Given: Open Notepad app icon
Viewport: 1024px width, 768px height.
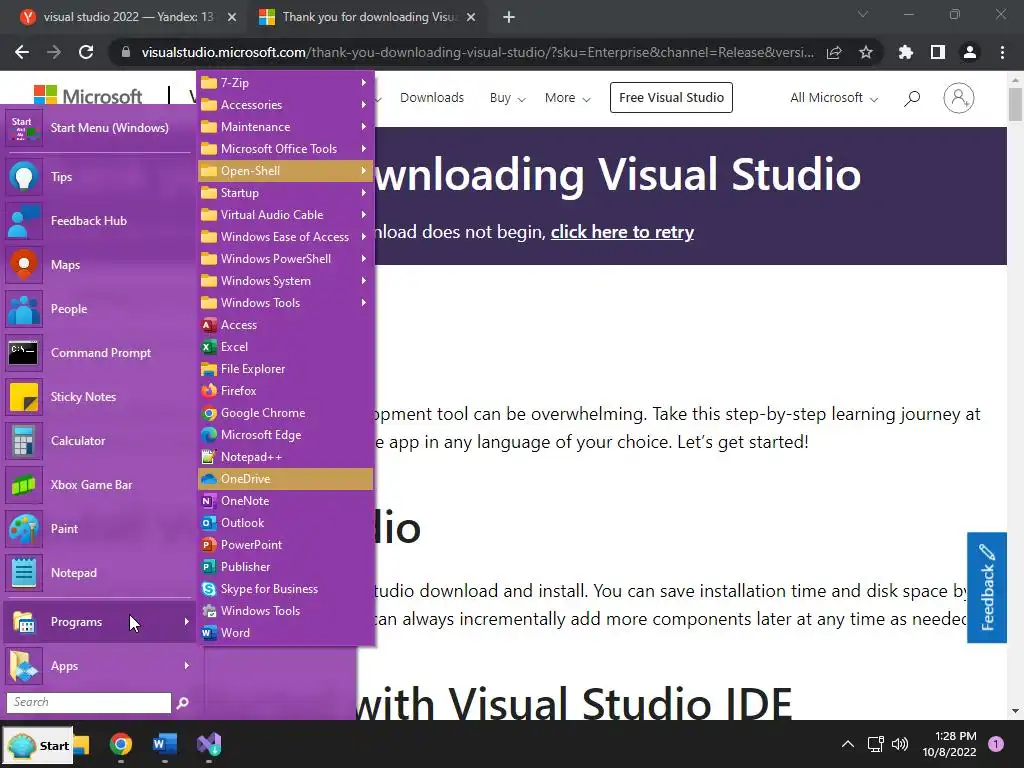Looking at the screenshot, I should 24,573.
